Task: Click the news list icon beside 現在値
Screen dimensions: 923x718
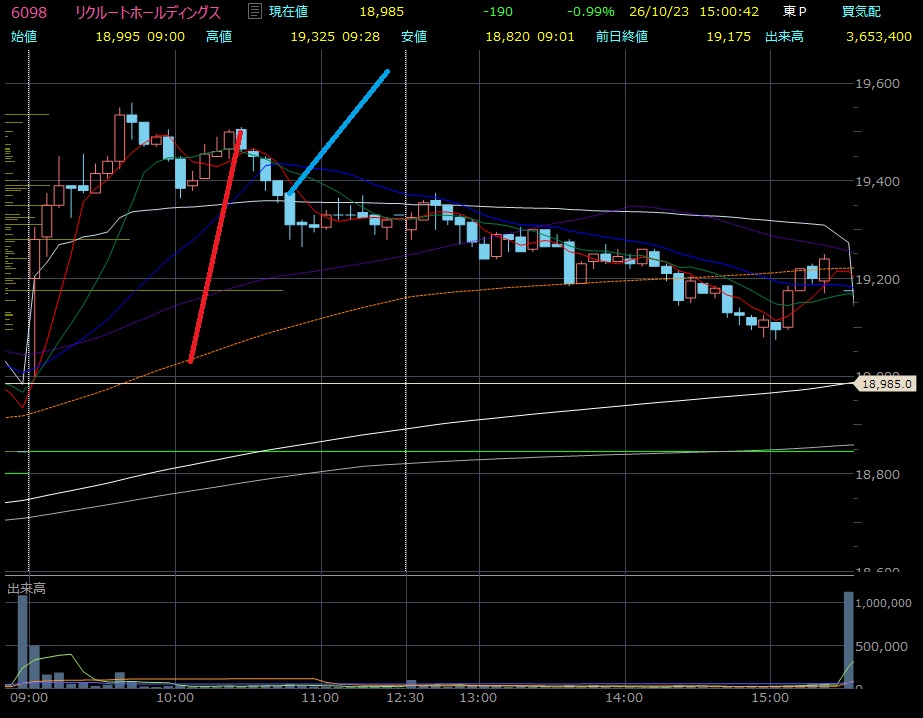Action: pyautogui.click(x=254, y=11)
